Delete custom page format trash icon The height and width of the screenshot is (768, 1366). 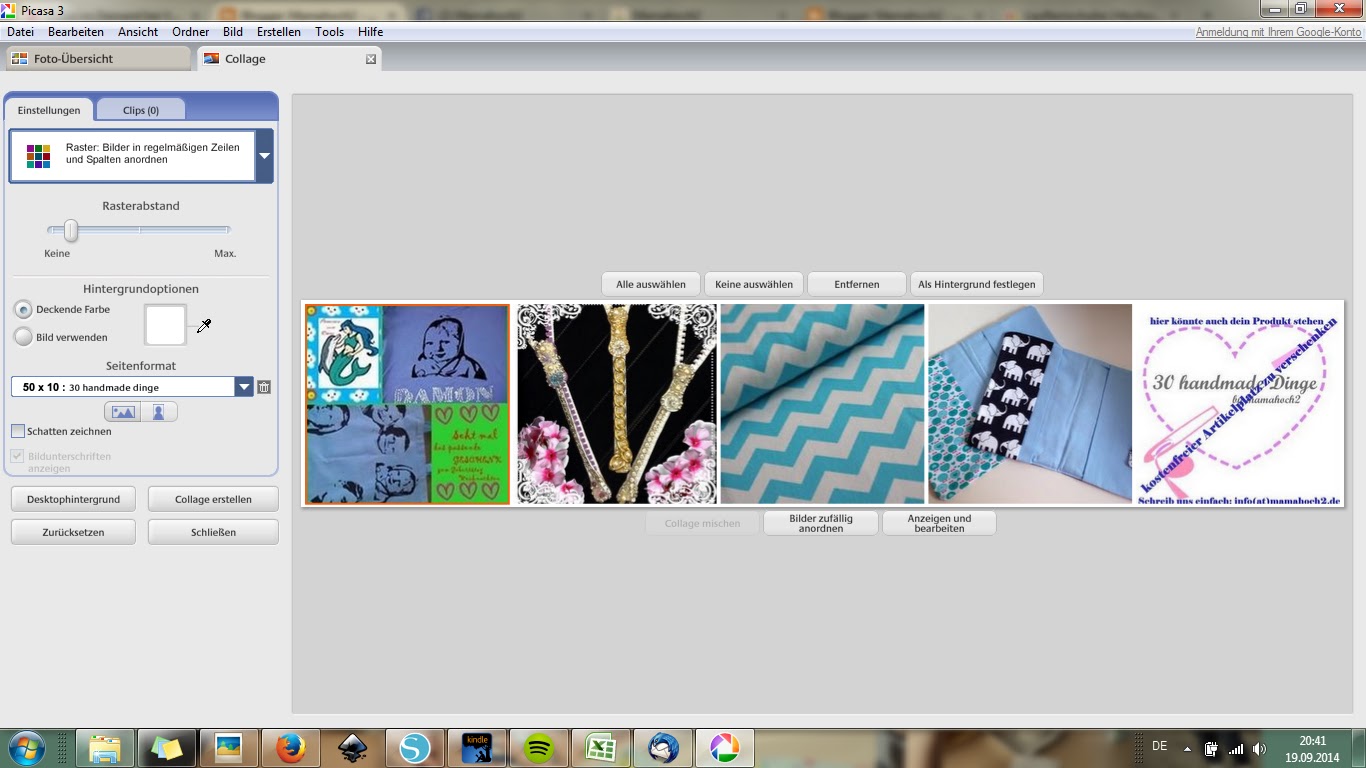(x=264, y=387)
